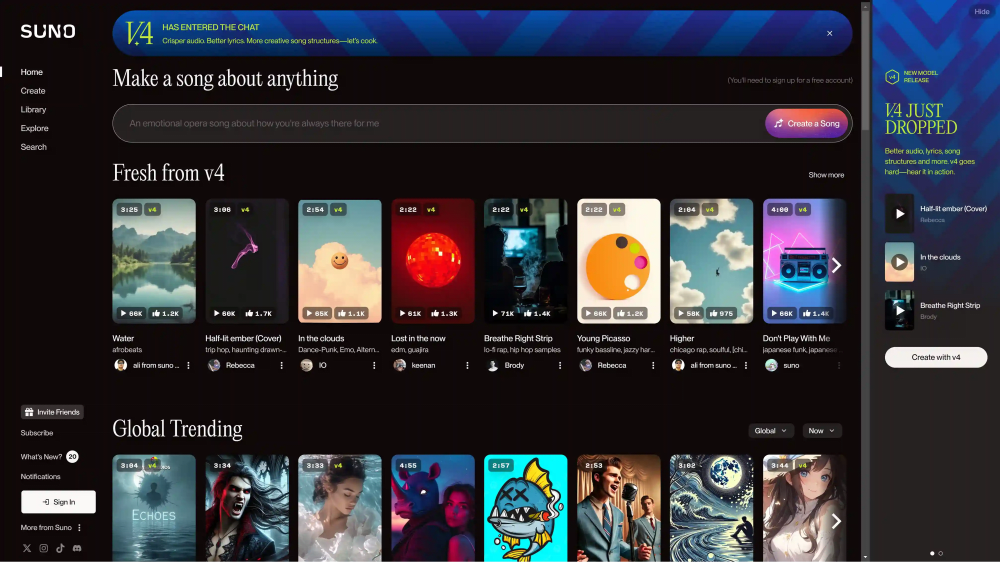This screenshot has height=562, width=1000.
Task: Close the V4 announcement banner
Action: 830,33
